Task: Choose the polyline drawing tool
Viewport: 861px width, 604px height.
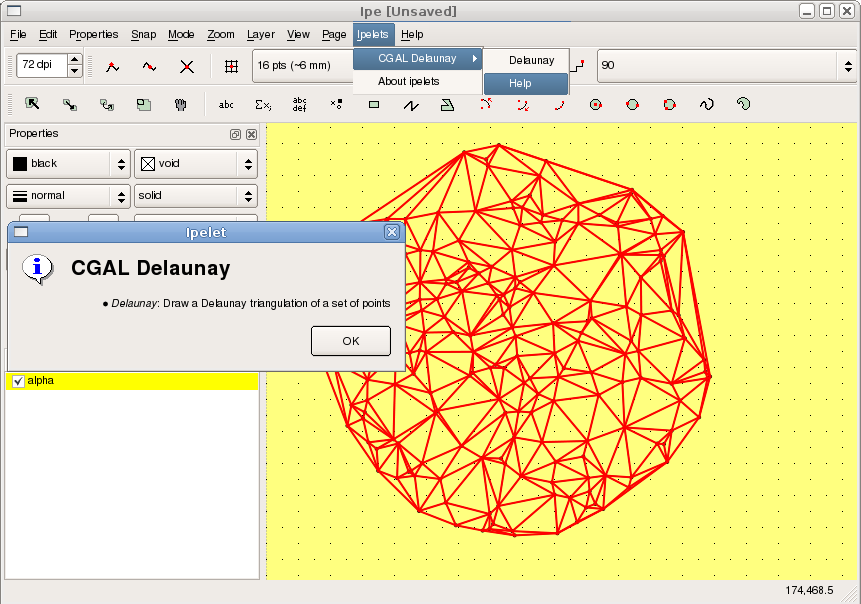Action: pyautogui.click(x=410, y=103)
